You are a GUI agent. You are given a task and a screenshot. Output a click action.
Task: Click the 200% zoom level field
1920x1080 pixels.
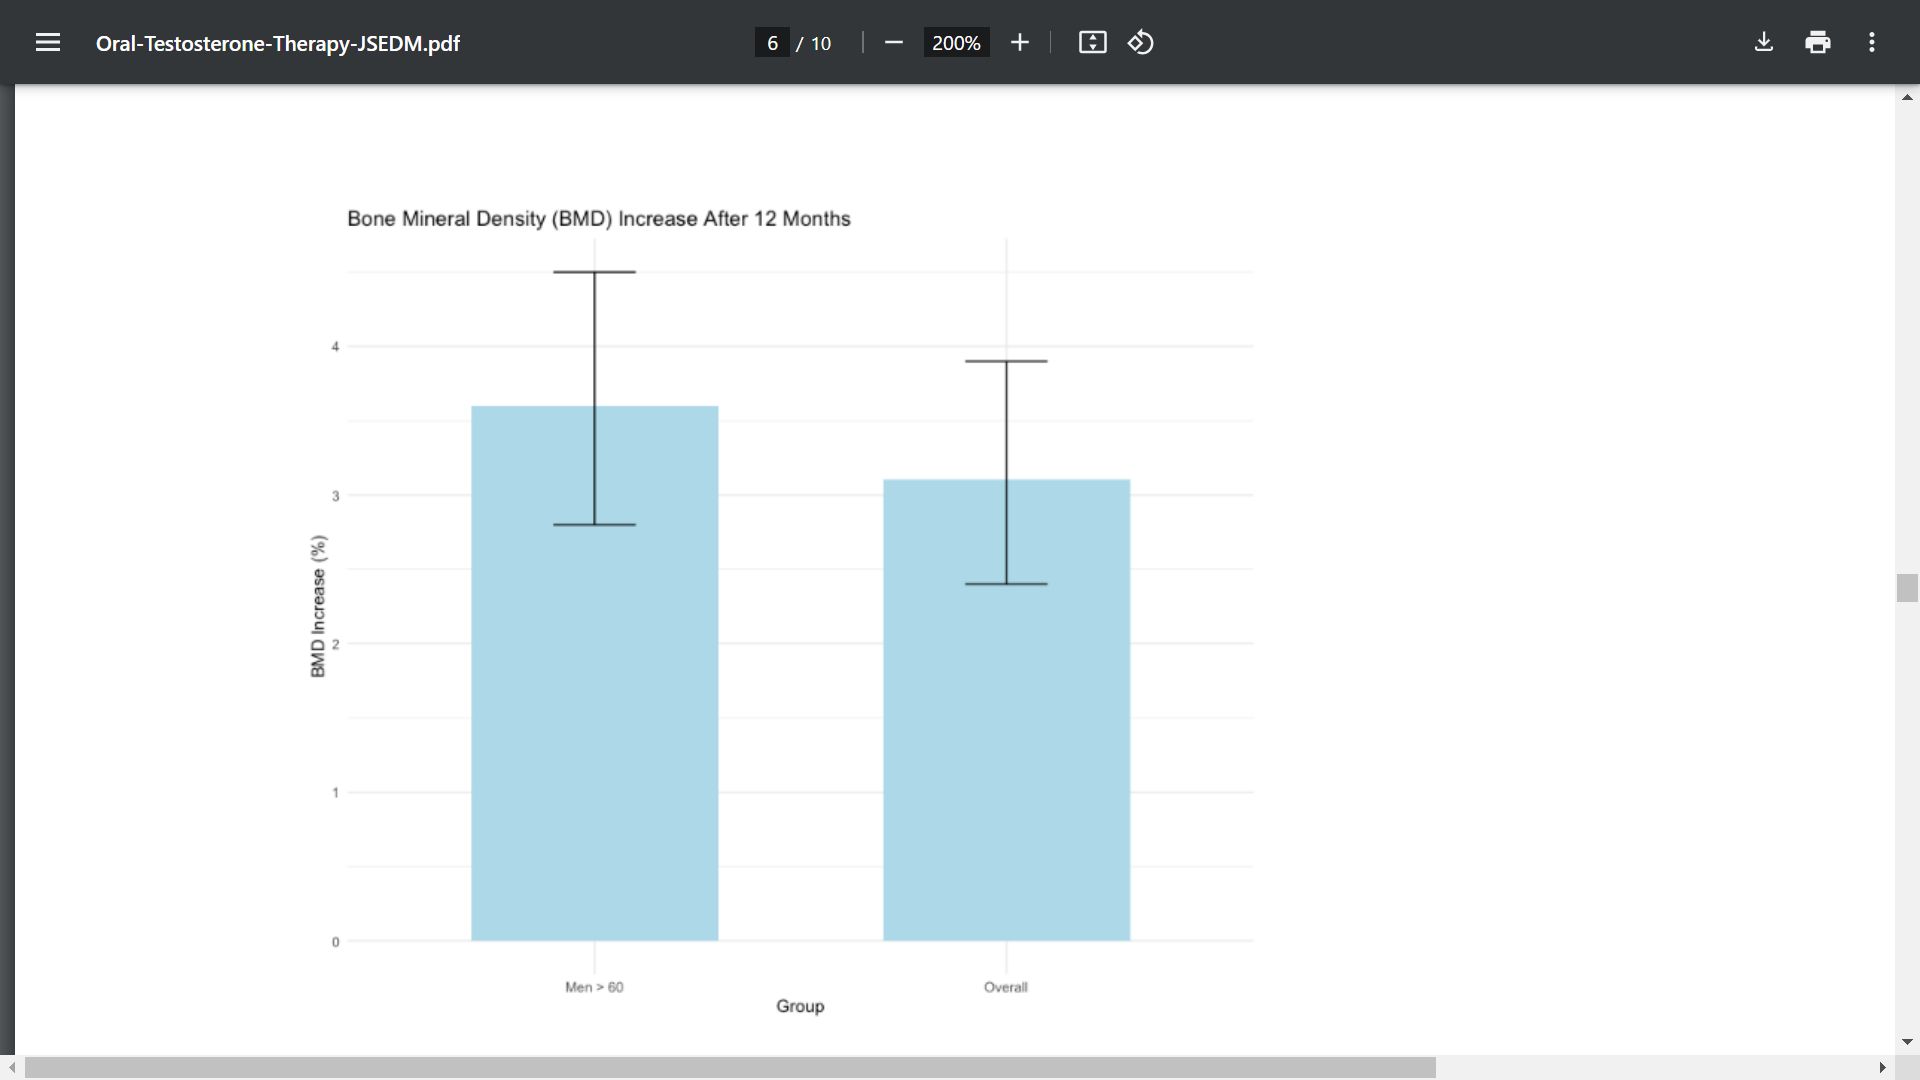click(x=956, y=43)
